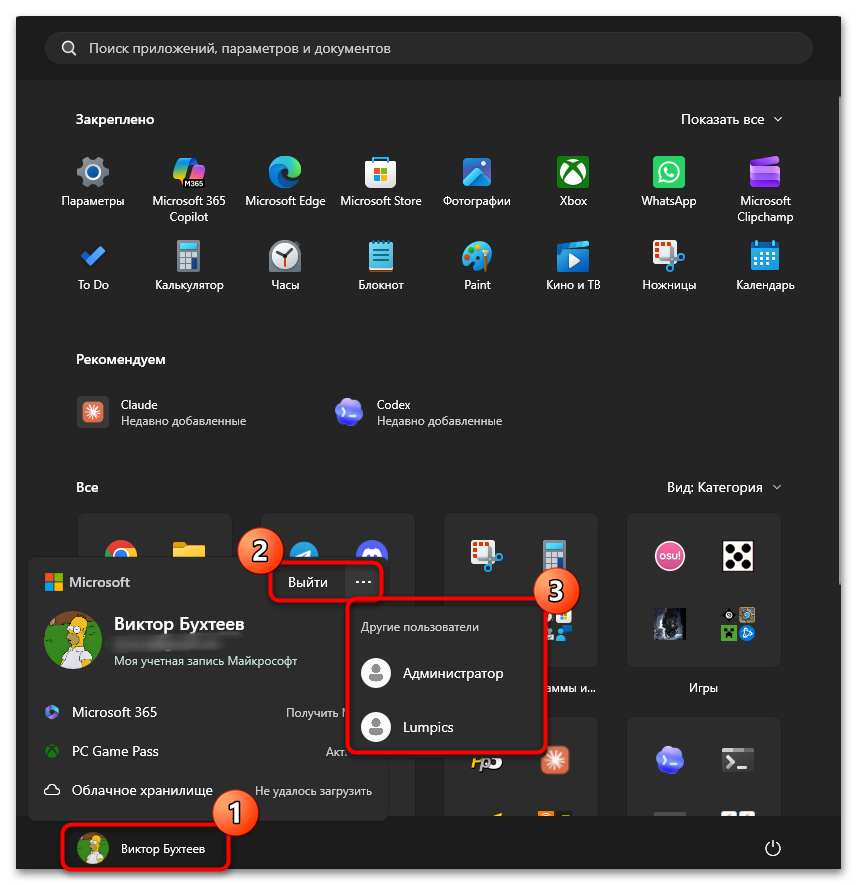Click the search field for apps
857x885 pixels.
(x=428, y=49)
